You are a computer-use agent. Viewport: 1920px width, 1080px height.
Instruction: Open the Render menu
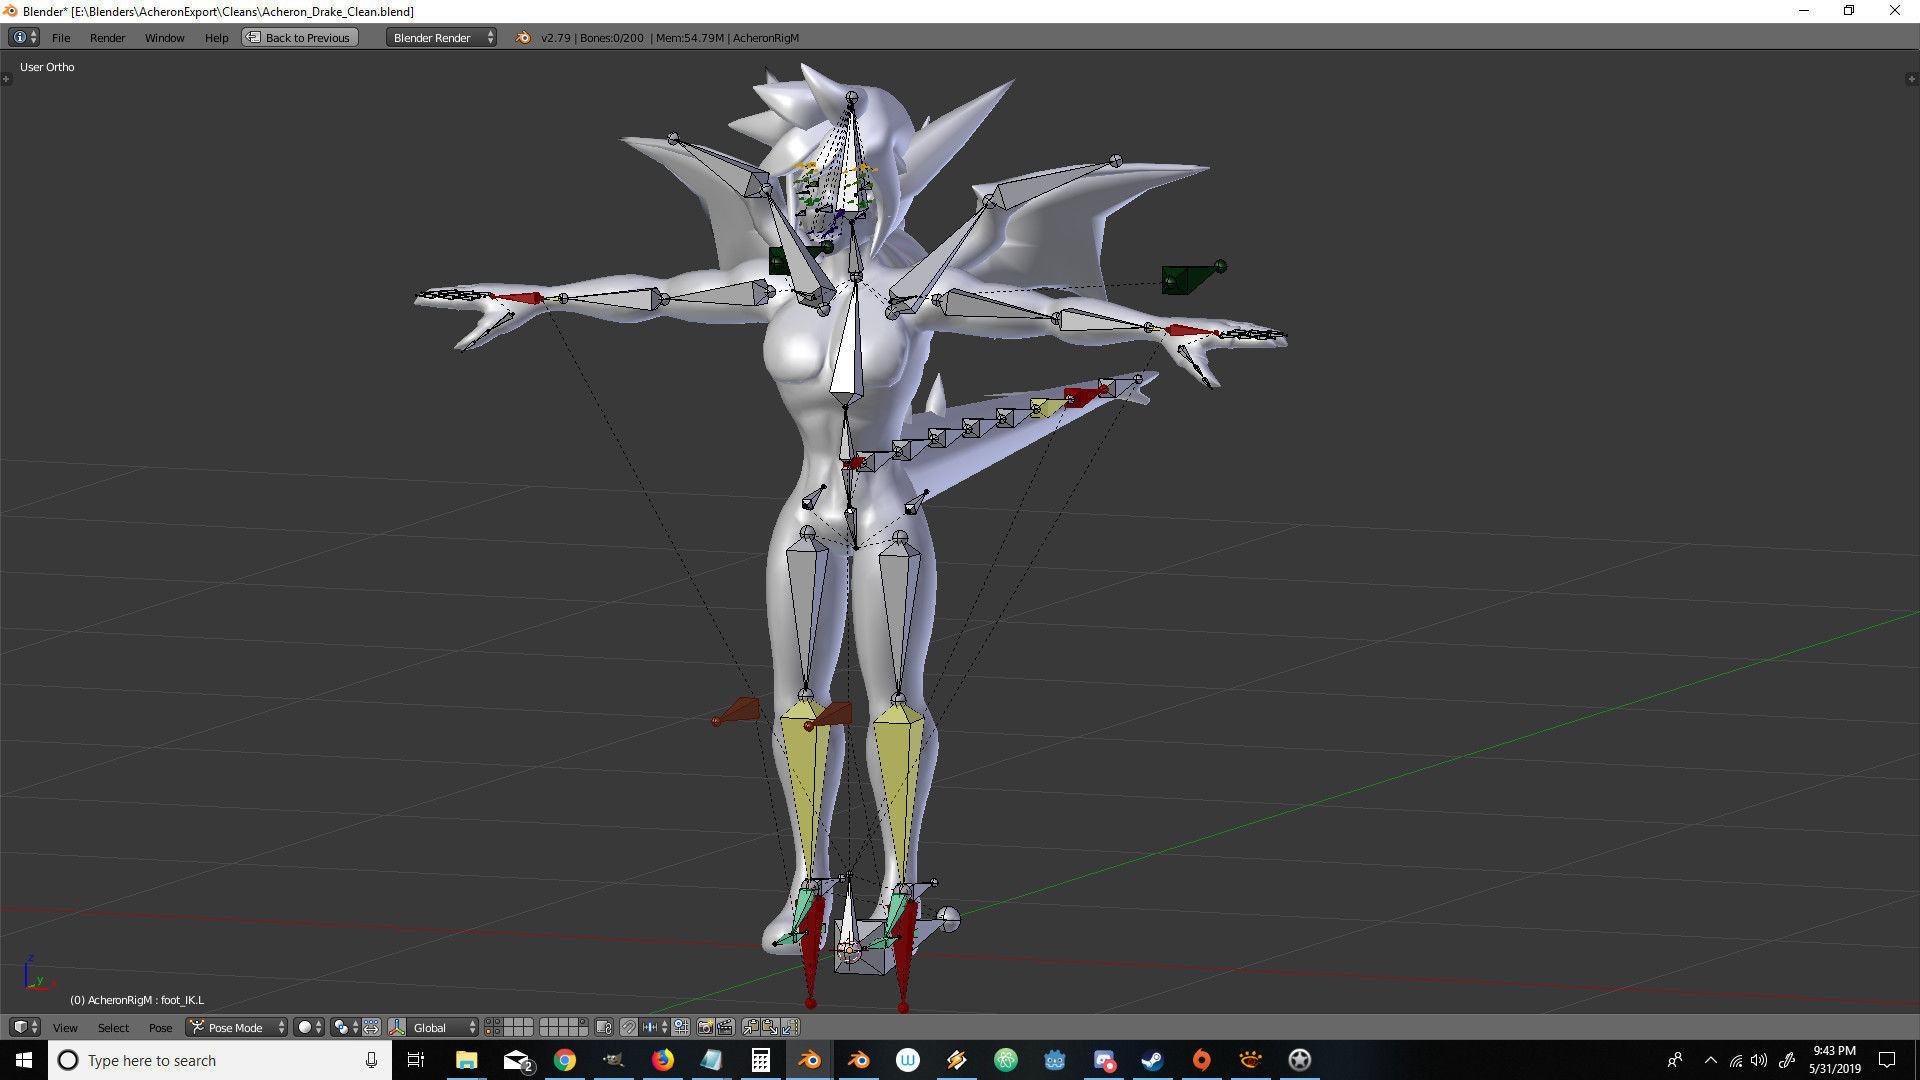coord(107,38)
